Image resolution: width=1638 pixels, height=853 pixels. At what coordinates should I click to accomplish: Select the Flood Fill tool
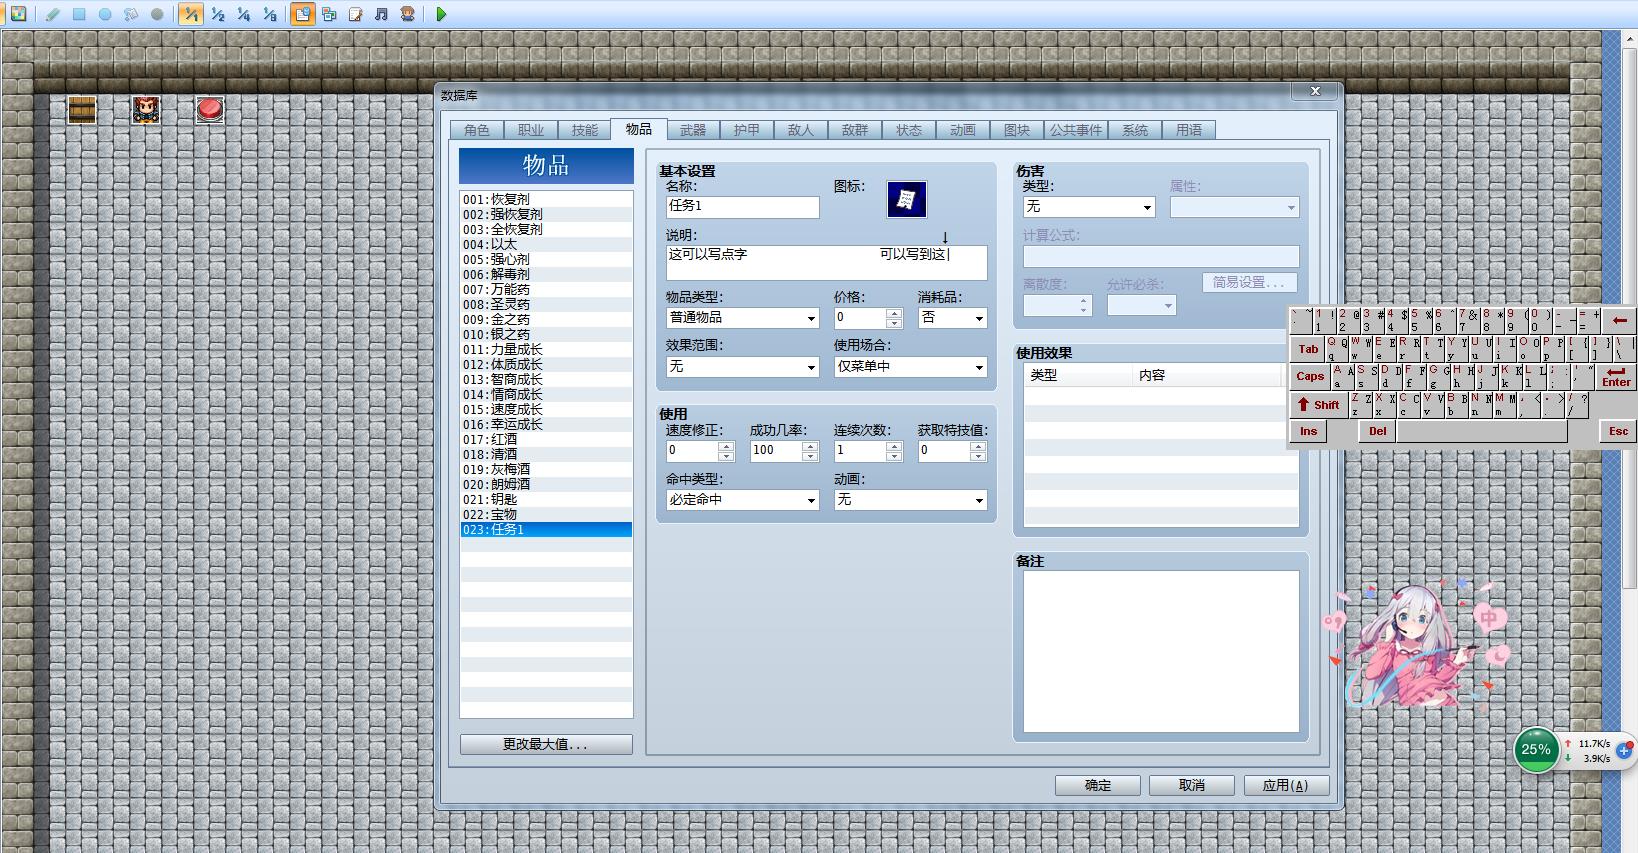click(x=131, y=14)
